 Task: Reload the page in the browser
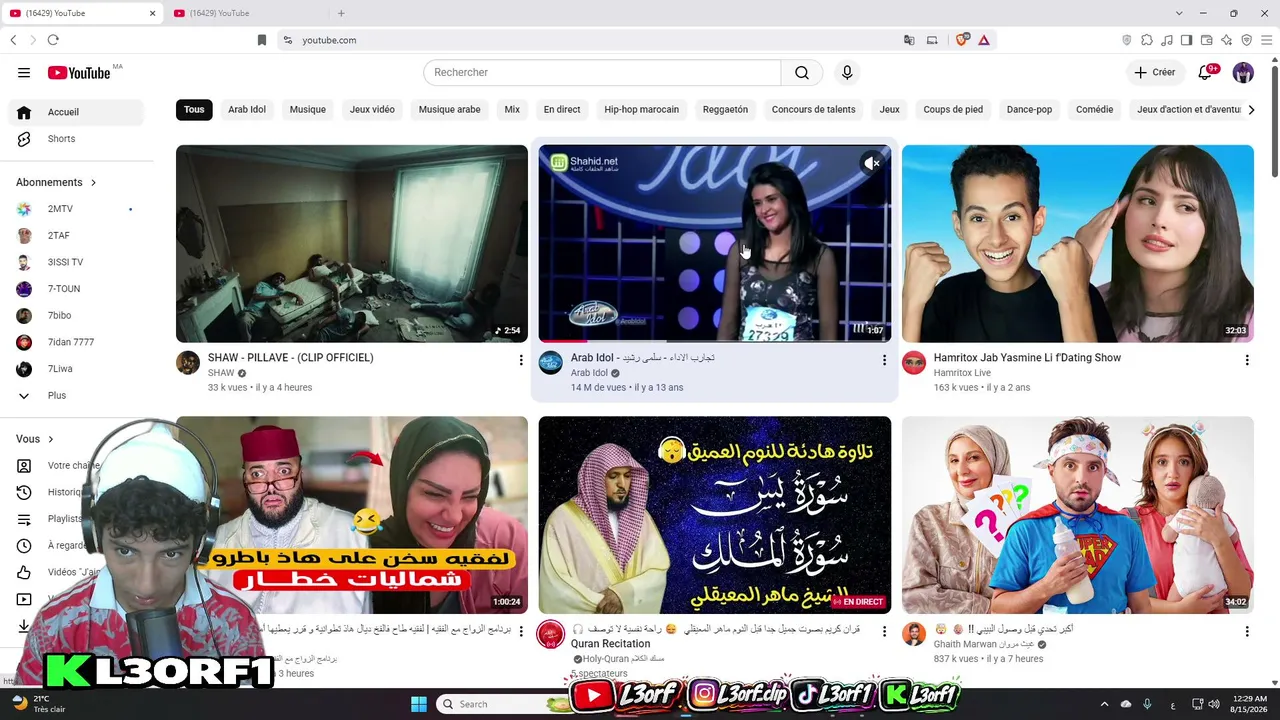click(x=53, y=40)
